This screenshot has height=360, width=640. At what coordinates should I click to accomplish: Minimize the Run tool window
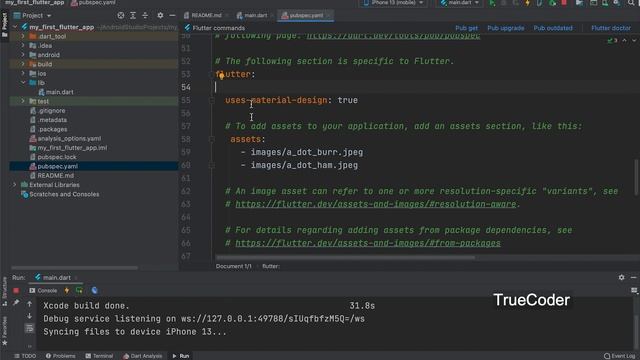(x=633, y=278)
